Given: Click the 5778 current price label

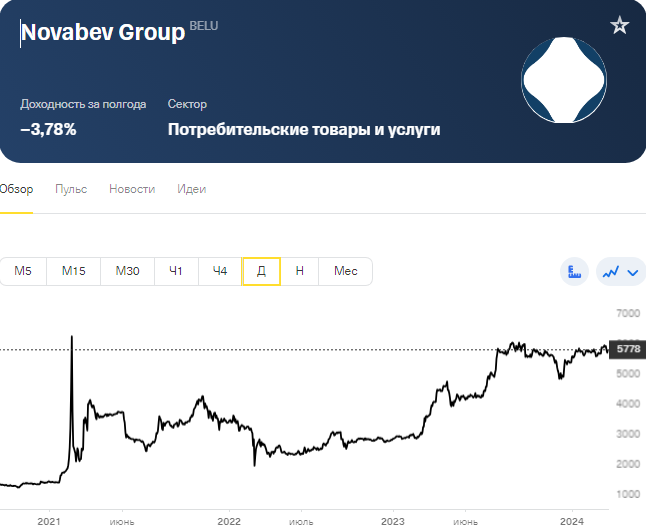Looking at the screenshot, I should (627, 349).
